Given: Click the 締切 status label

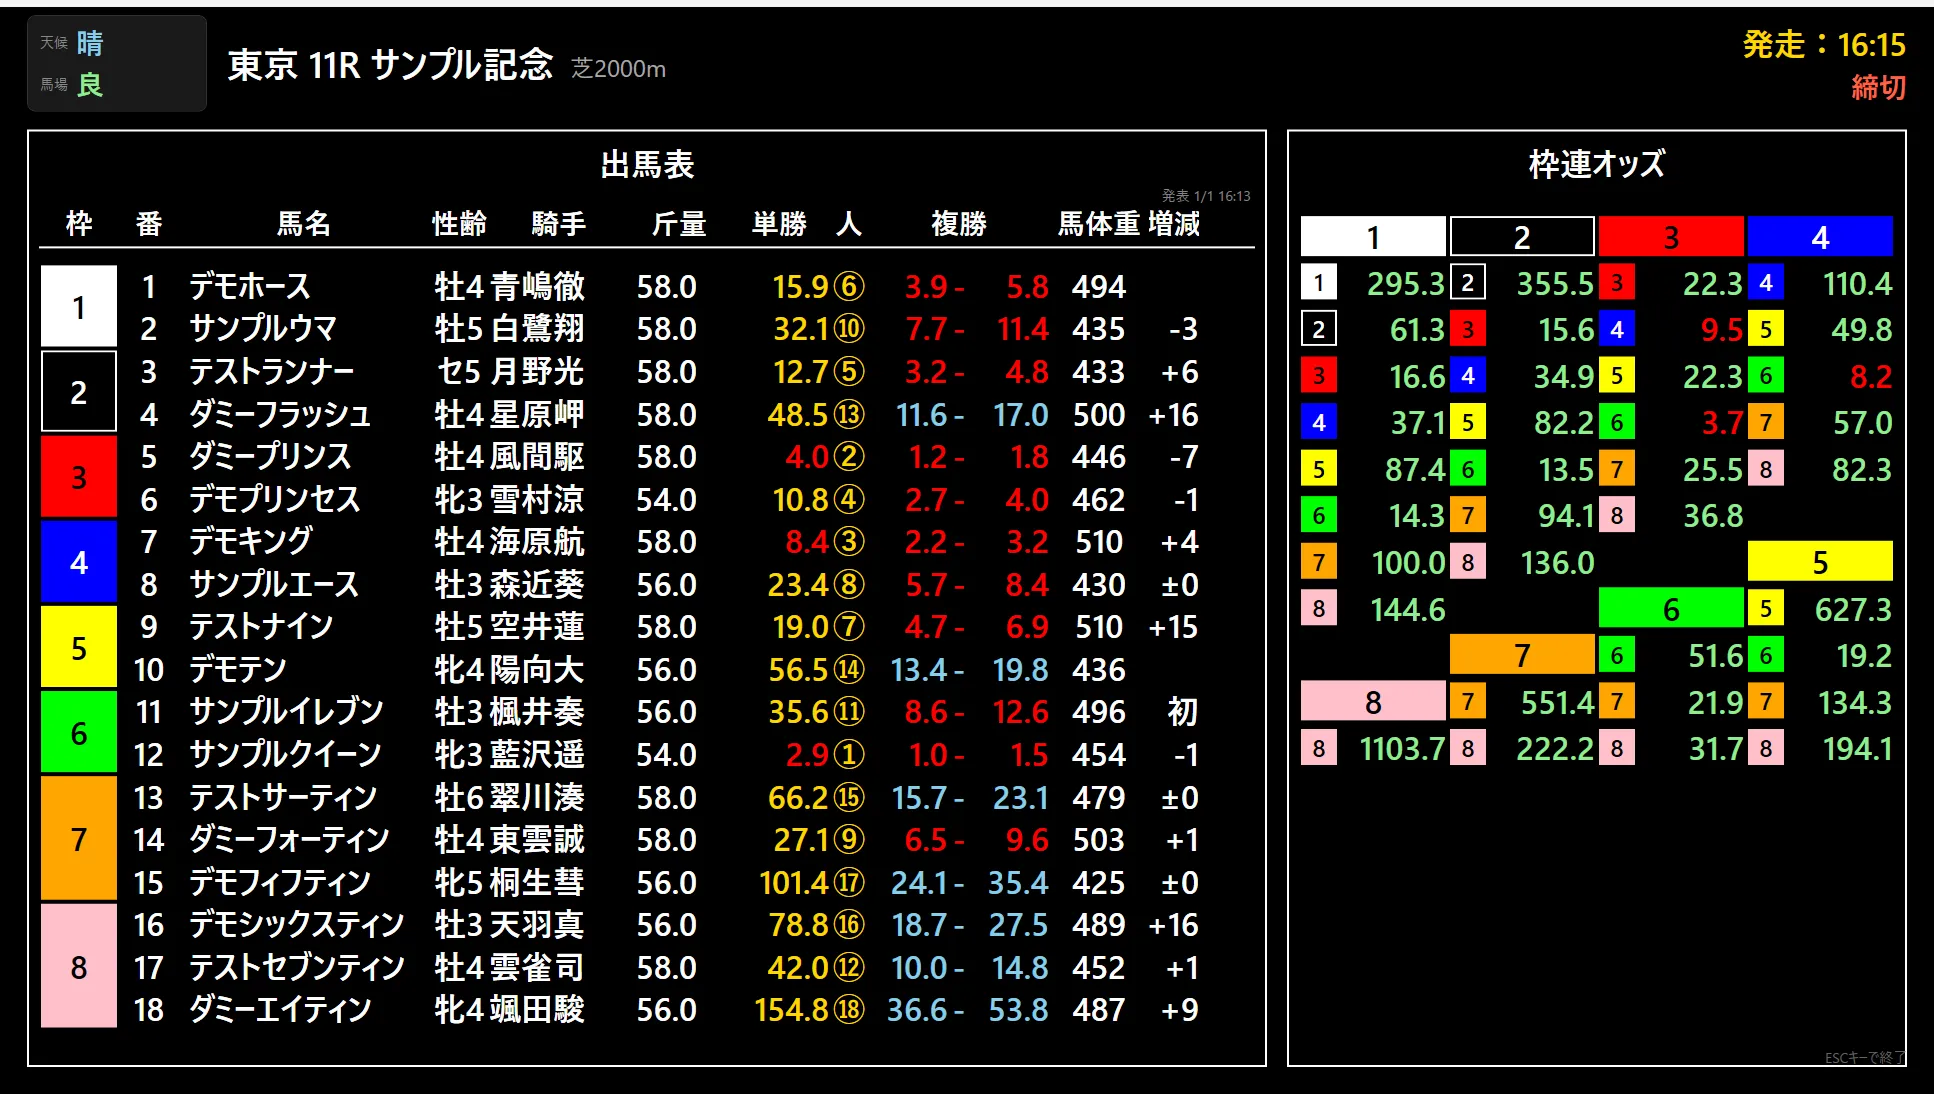Looking at the screenshot, I should click(x=1878, y=87).
